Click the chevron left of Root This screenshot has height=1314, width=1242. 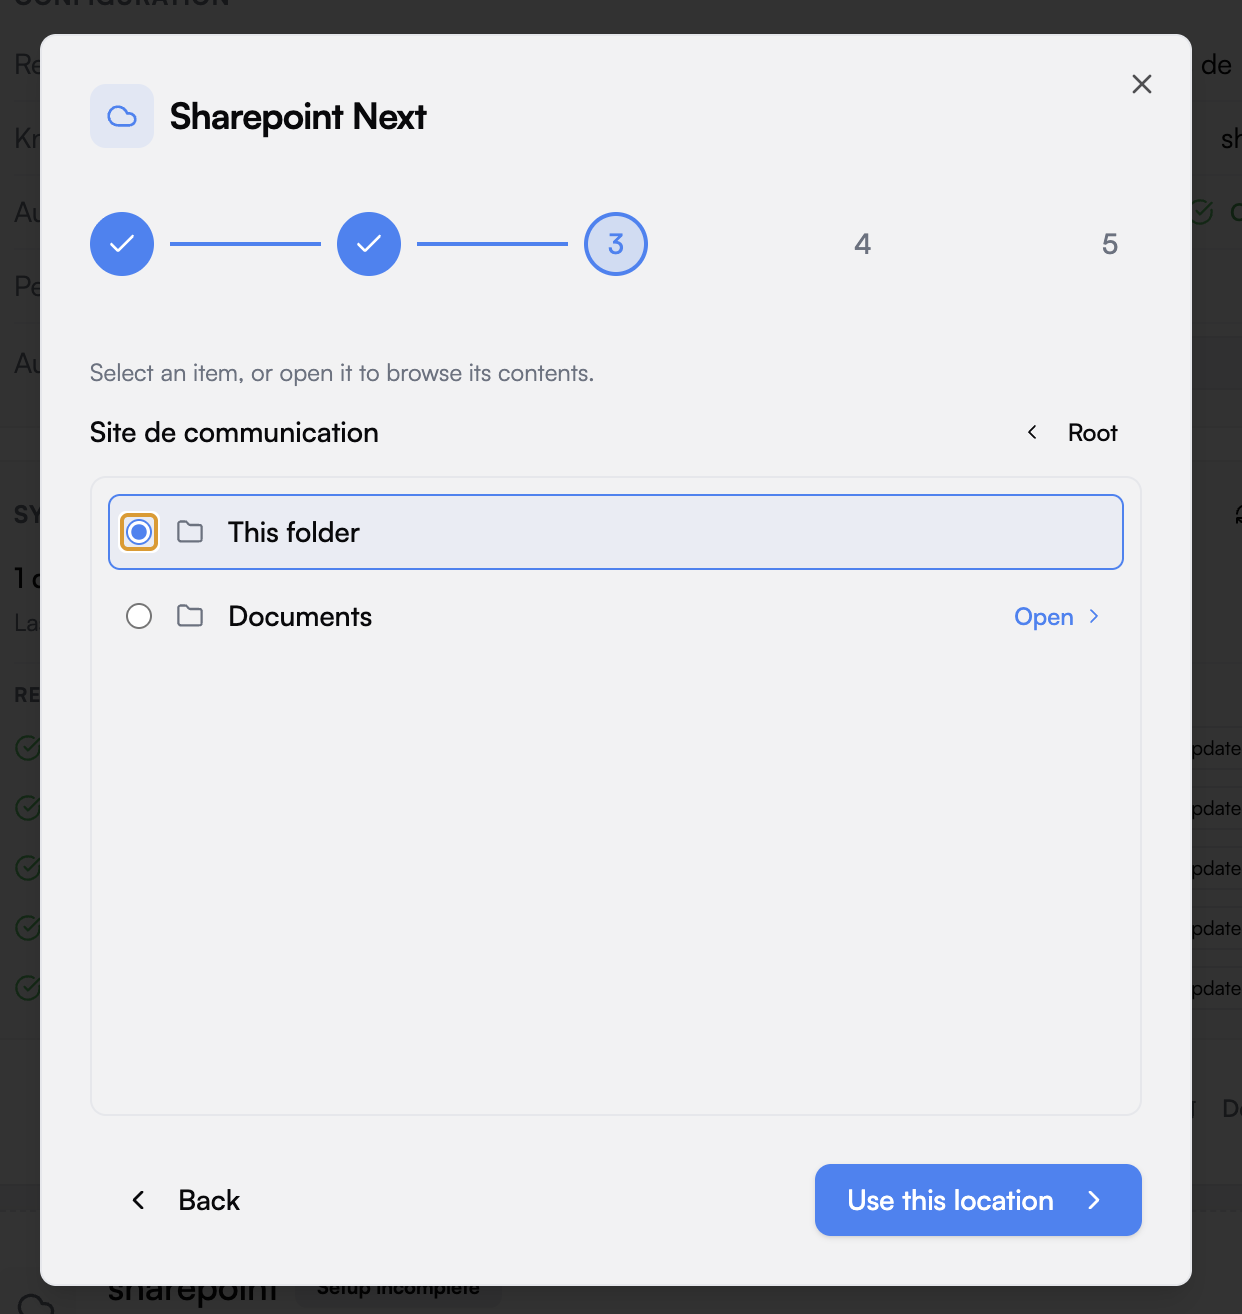point(1032,432)
